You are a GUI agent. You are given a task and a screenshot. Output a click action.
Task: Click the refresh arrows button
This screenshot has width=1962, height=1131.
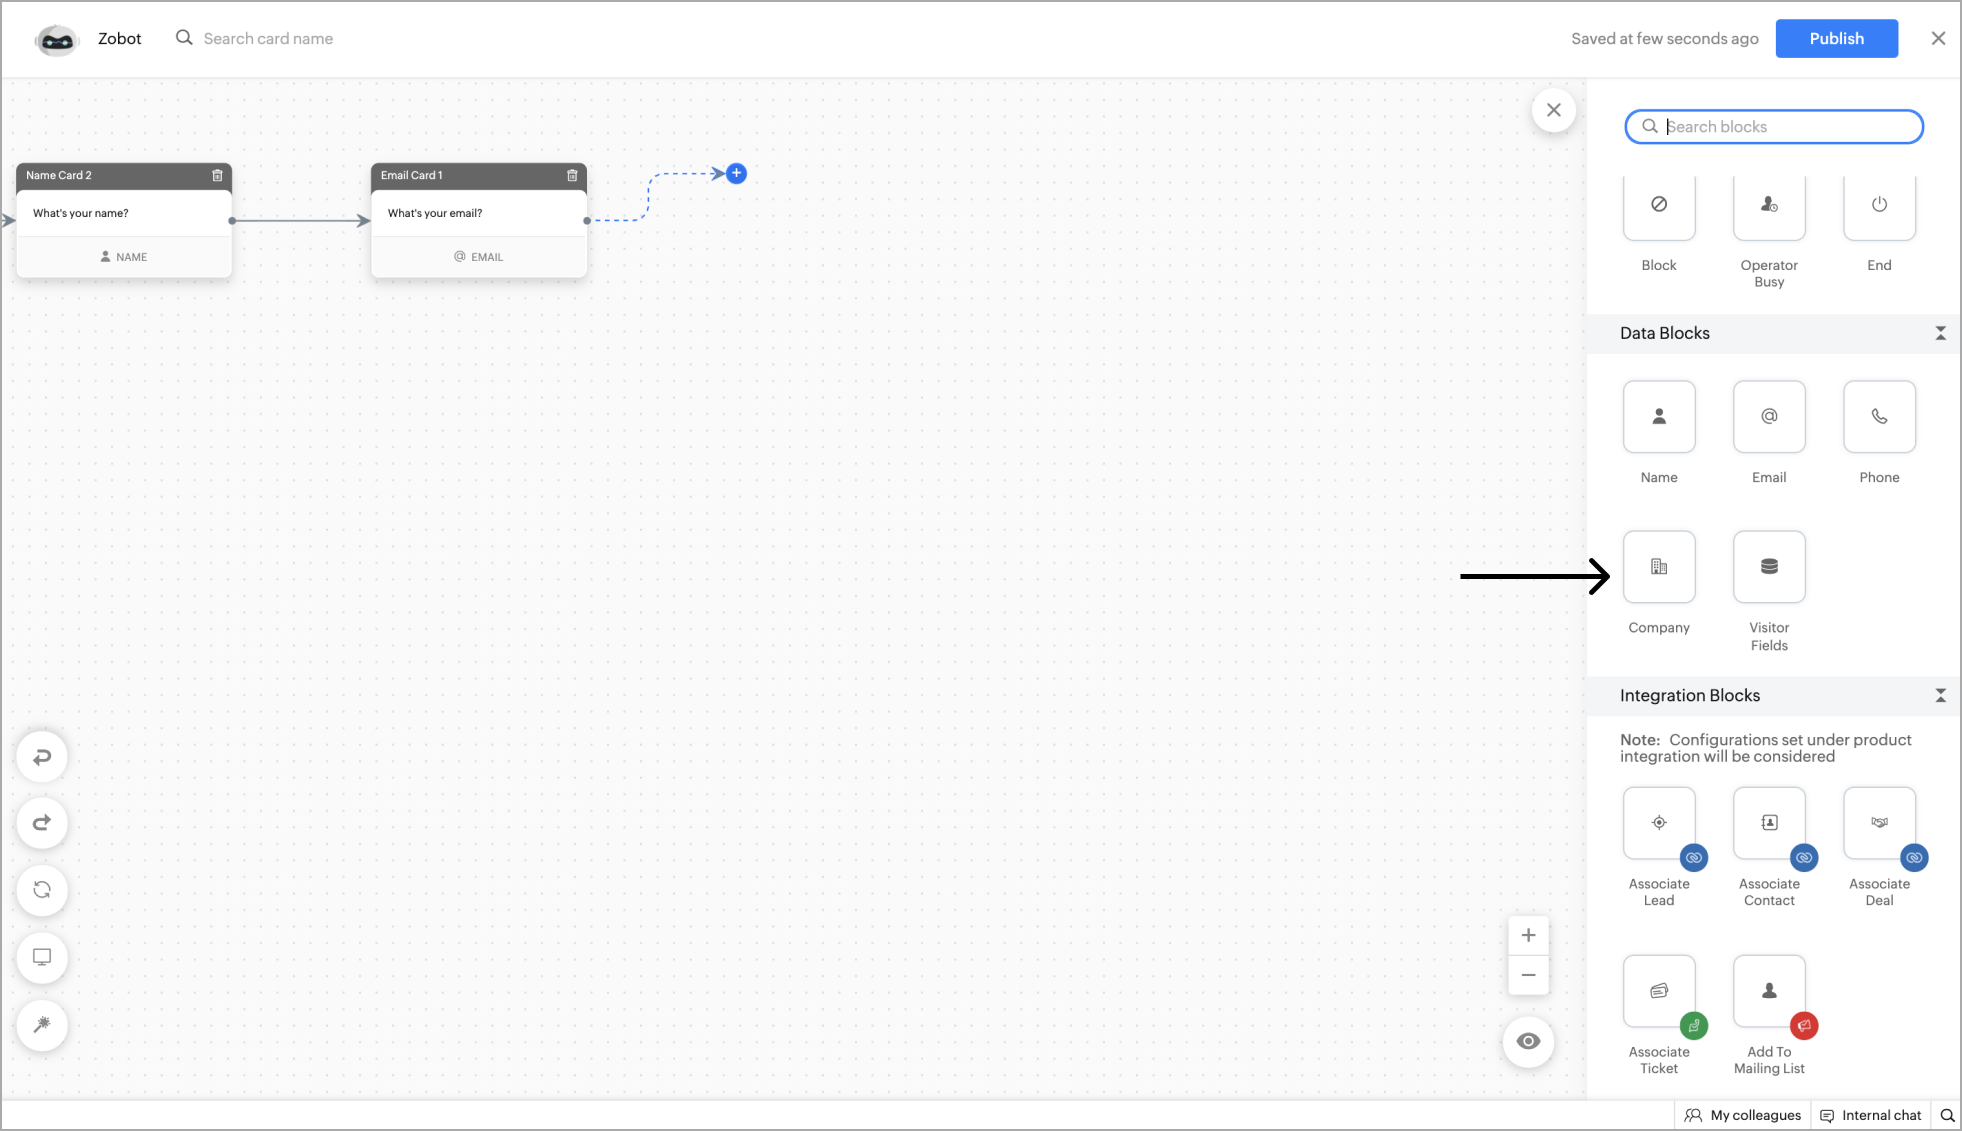coord(42,890)
